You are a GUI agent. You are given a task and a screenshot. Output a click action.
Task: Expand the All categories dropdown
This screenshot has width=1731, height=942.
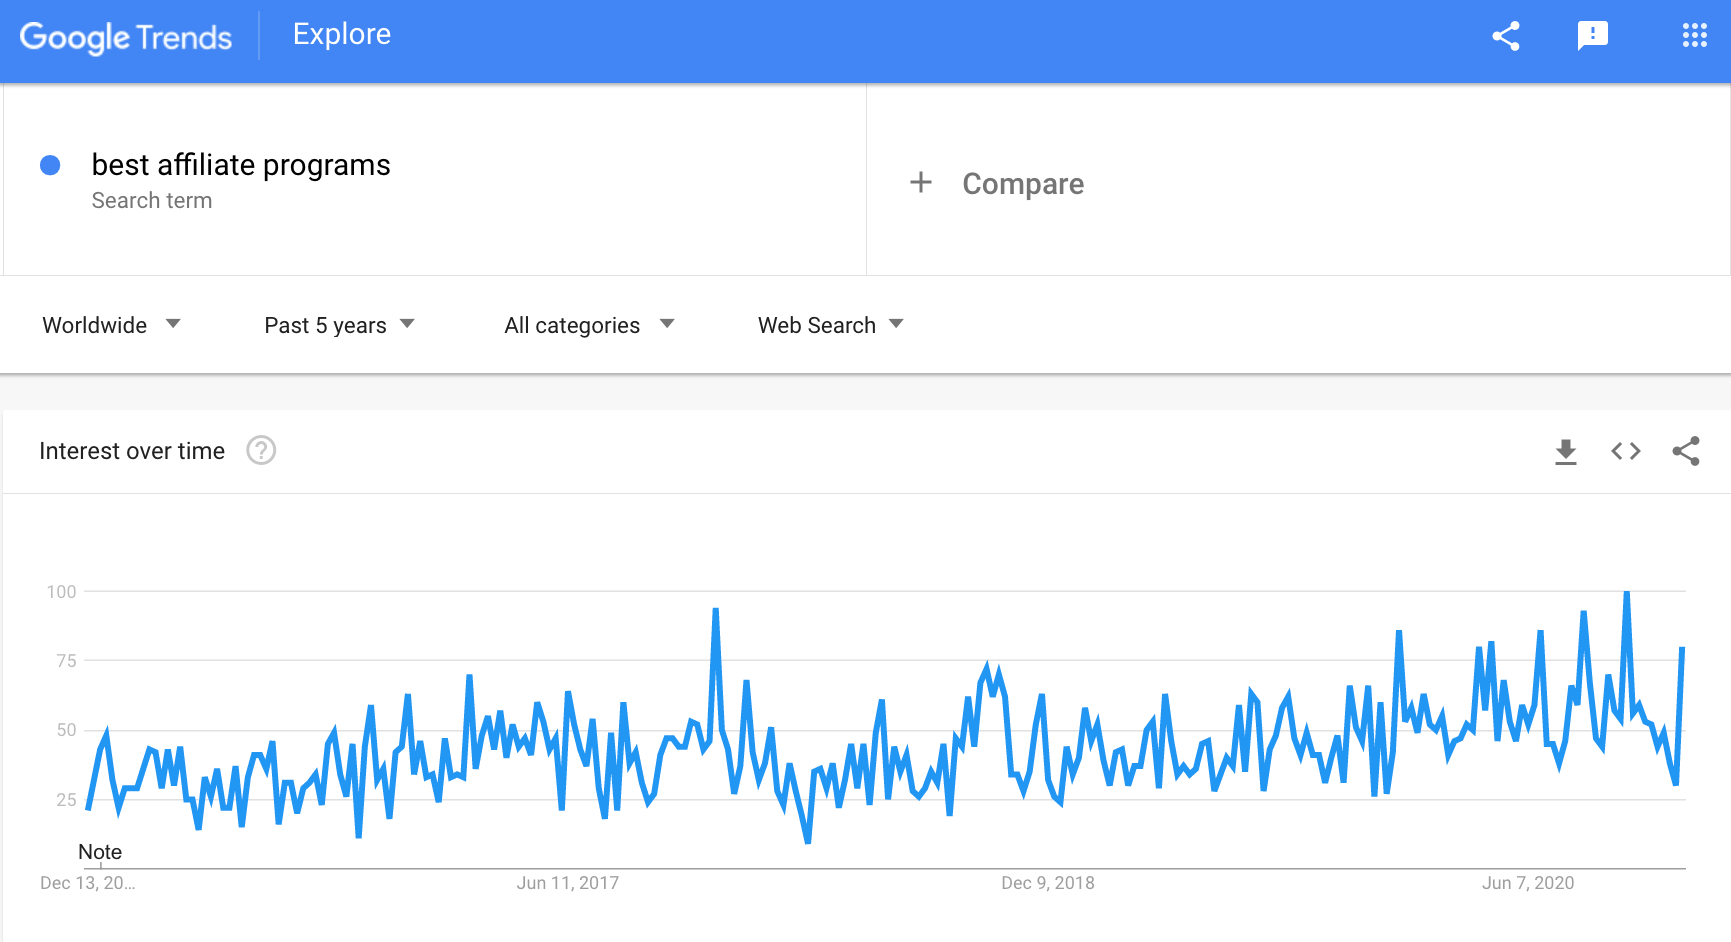pyautogui.click(x=589, y=325)
